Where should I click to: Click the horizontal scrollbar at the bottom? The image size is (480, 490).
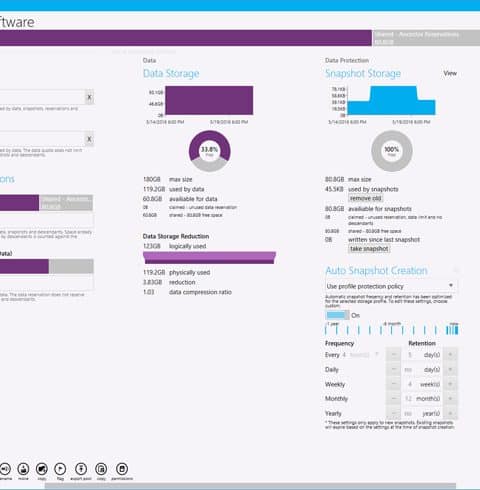click(250, 485)
